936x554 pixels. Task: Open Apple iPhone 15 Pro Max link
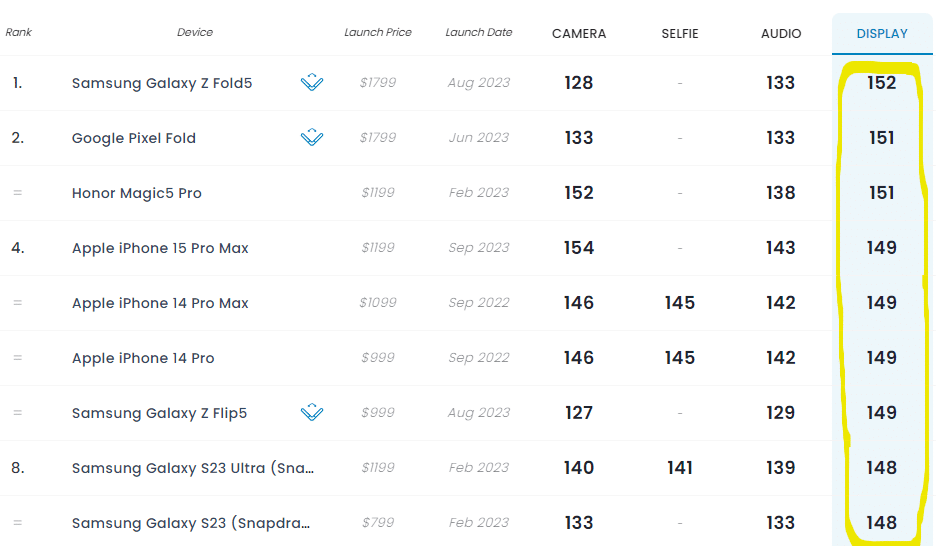[160, 248]
